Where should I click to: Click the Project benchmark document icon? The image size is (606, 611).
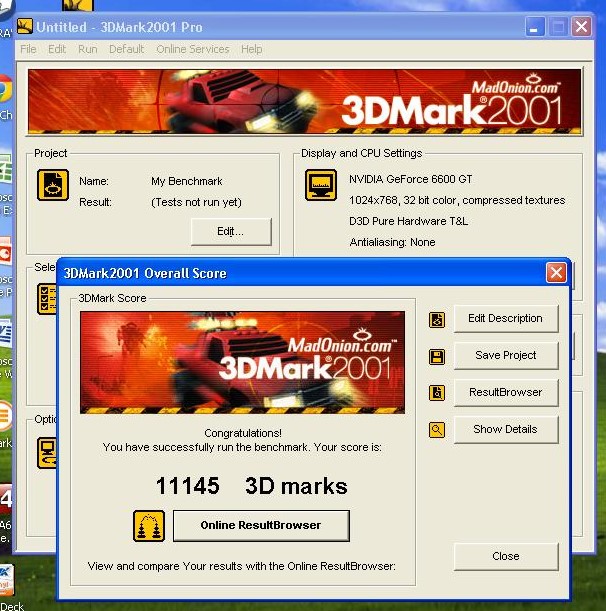point(53,185)
